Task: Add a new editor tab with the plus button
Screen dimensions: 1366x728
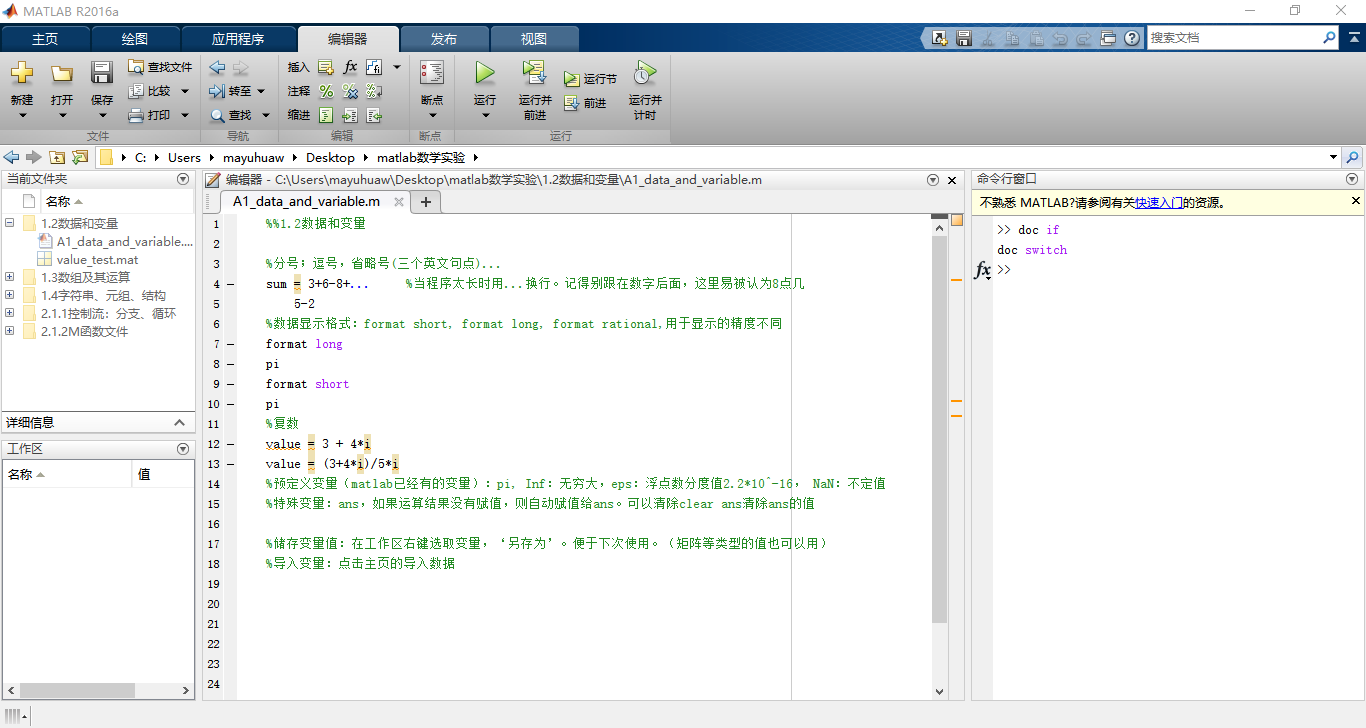Action: pyautogui.click(x=425, y=202)
